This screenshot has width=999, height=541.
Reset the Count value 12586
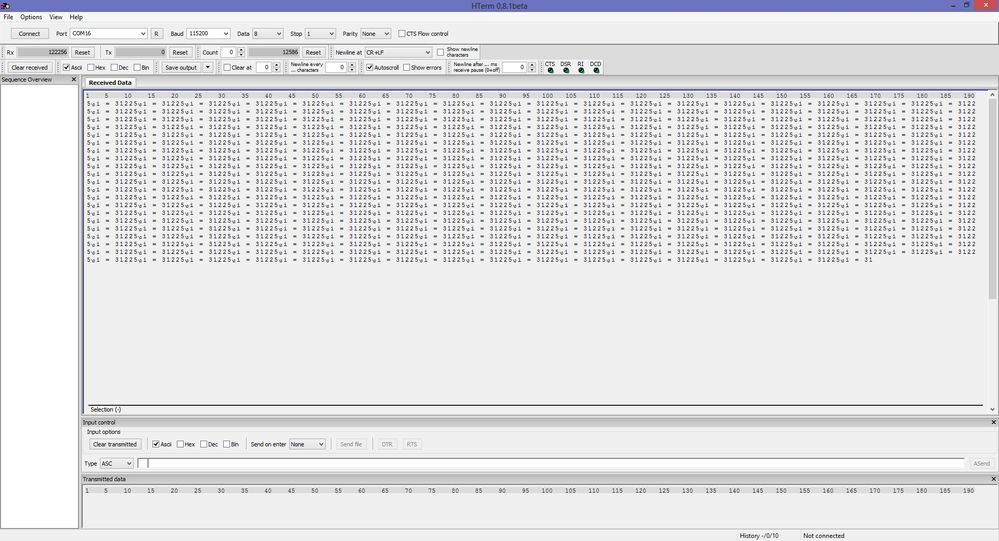coord(313,52)
